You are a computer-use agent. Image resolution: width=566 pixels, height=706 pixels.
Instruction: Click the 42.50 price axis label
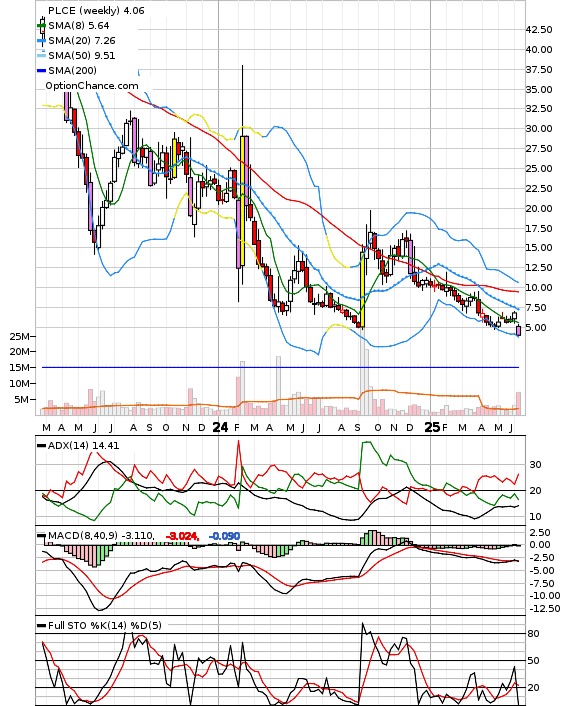click(539, 30)
